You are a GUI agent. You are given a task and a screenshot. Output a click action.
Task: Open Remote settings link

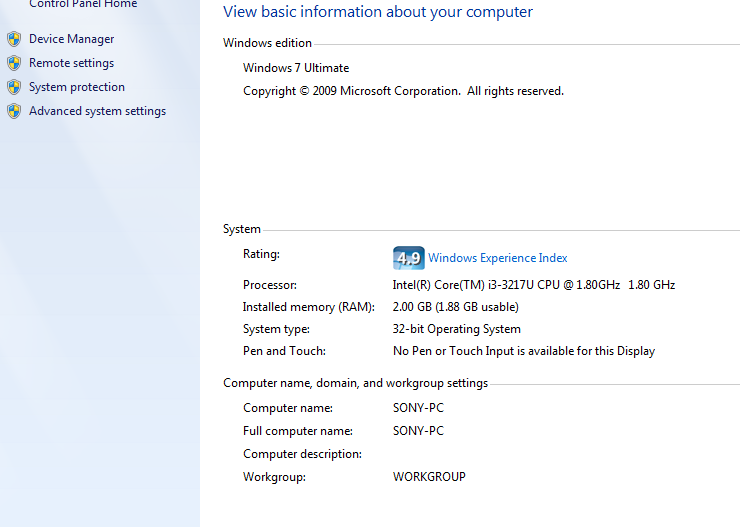[x=71, y=63]
